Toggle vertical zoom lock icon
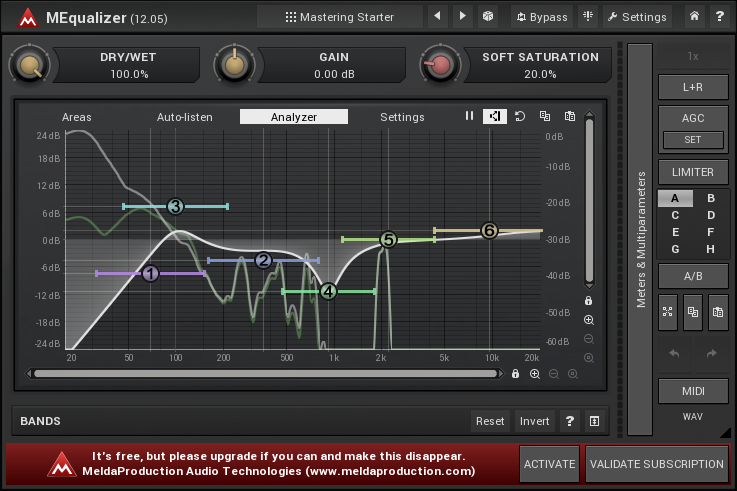The height and width of the screenshot is (491, 737). click(x=588, y=301)
